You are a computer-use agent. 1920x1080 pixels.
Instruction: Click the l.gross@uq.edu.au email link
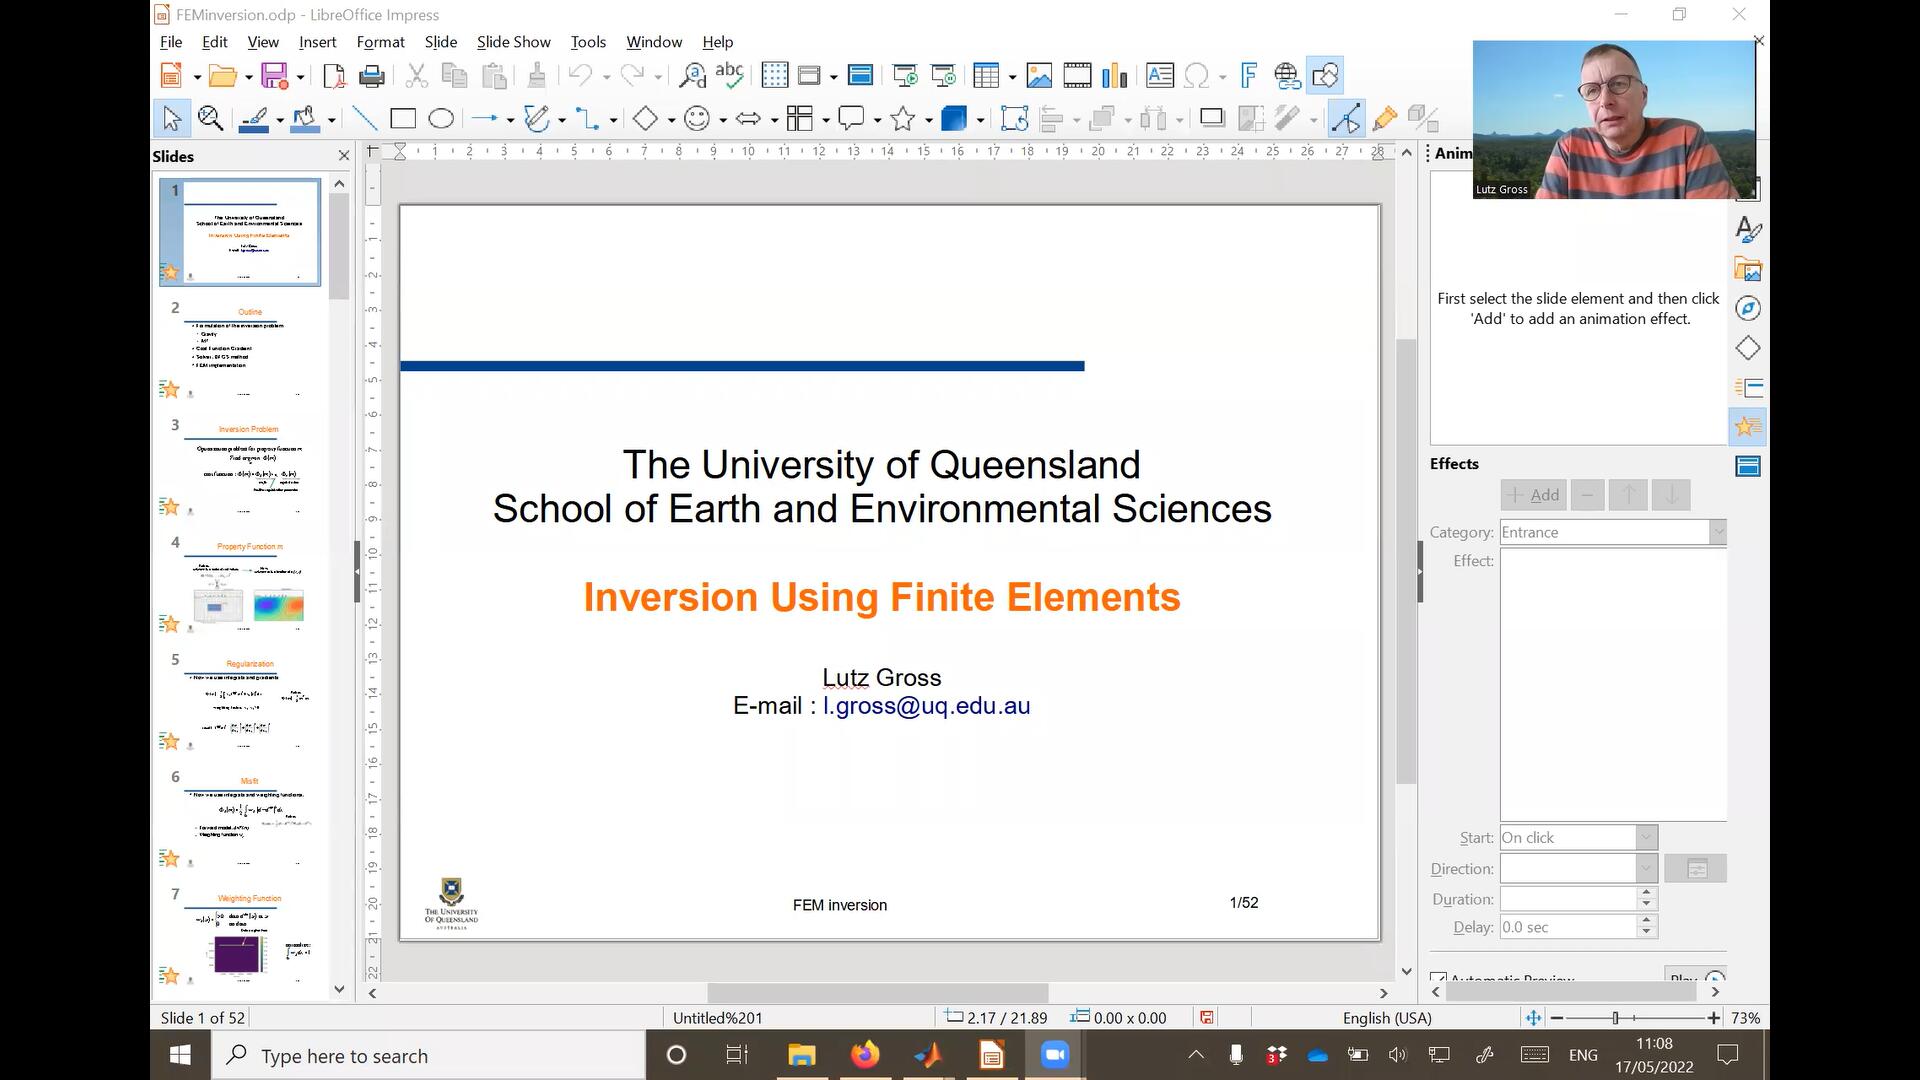click(x=926, y=706)
